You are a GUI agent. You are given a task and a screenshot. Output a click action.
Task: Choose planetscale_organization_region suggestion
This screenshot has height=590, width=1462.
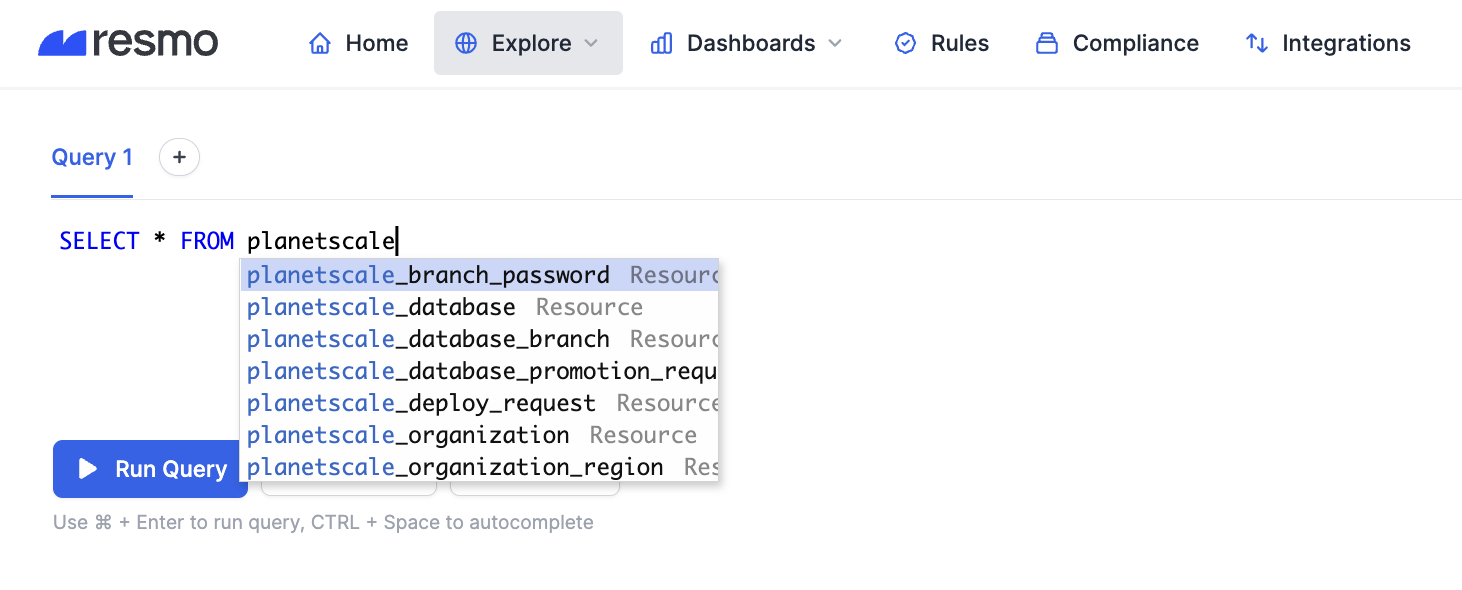coord(455,467)
